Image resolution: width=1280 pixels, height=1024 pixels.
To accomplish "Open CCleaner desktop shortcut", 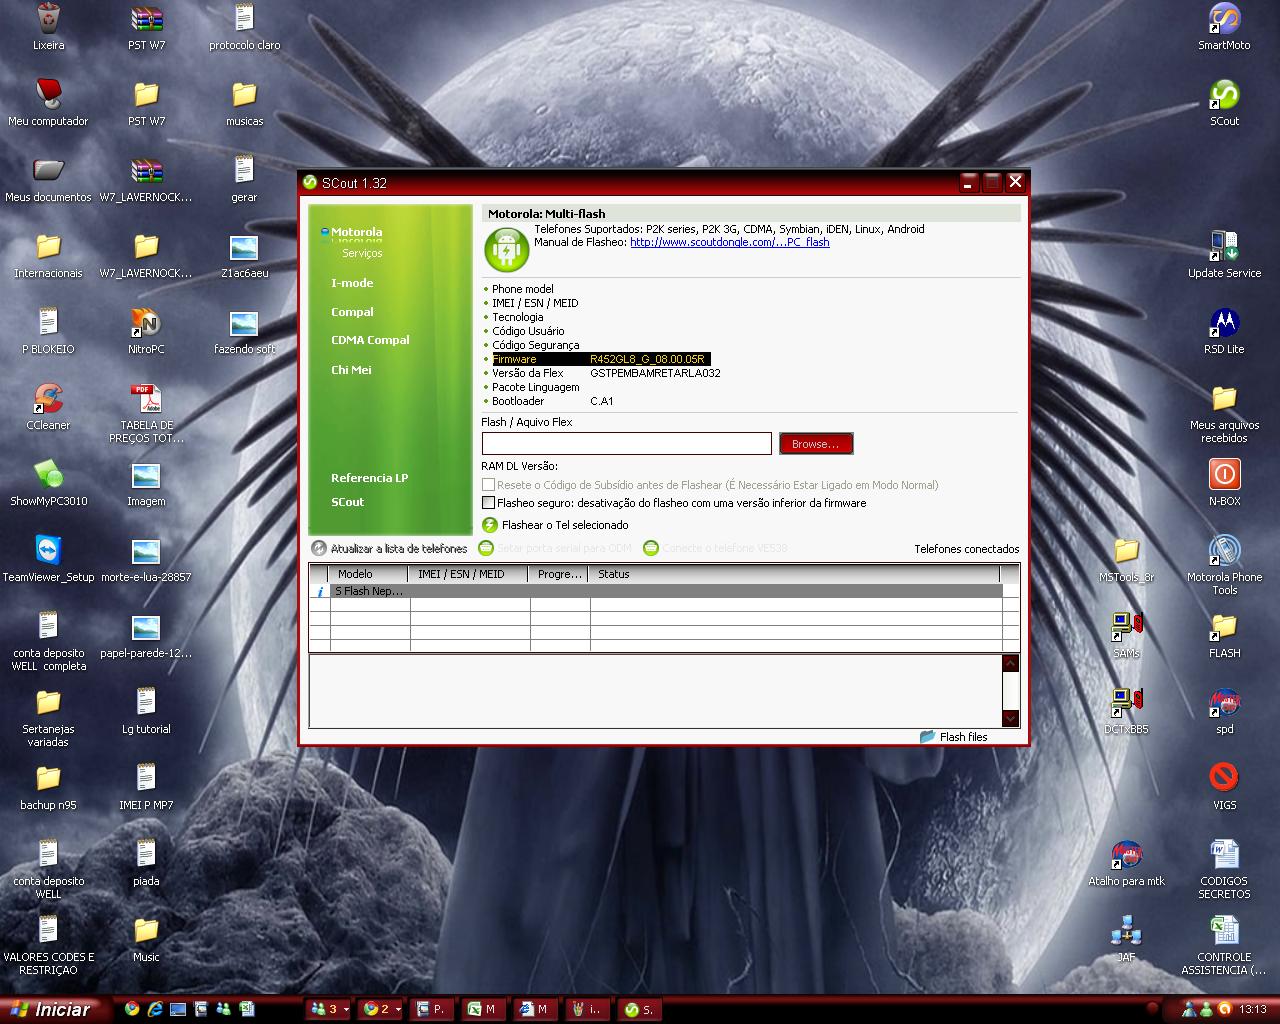I will (x=48, y=399).
